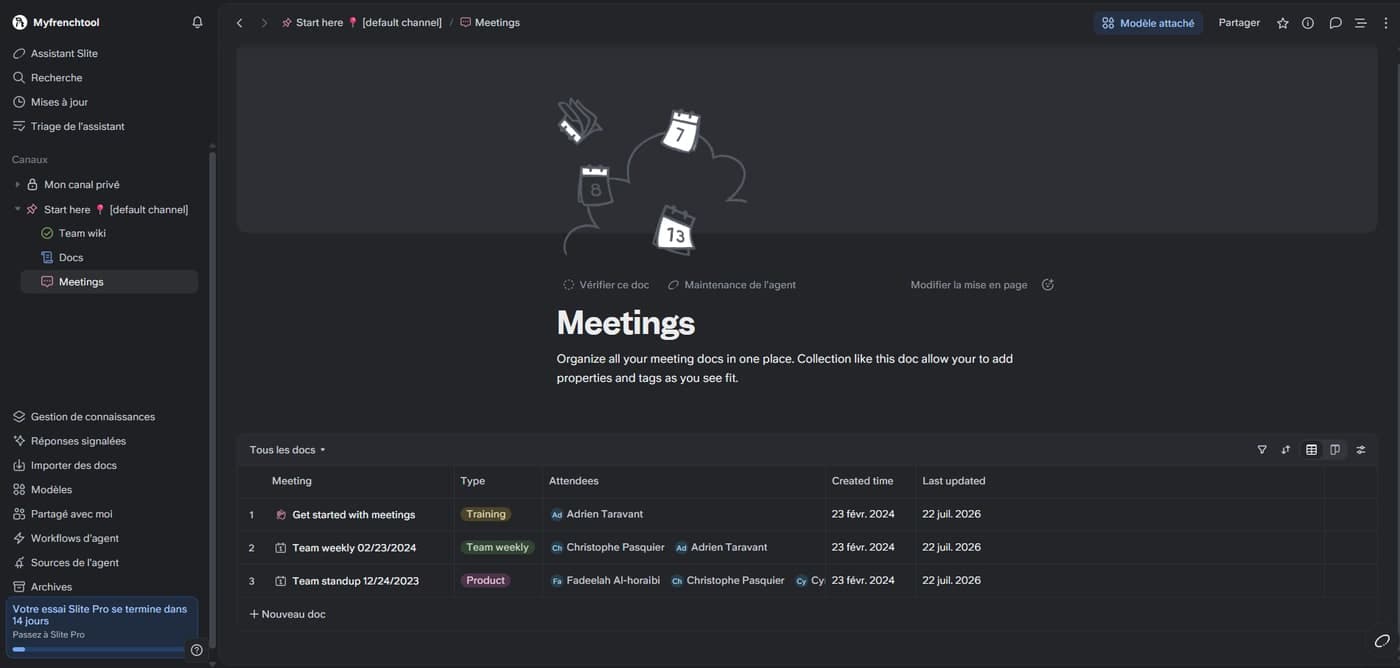Image resolution: width=1400 pixels, height=668 pixels.
Task: Open the notifications bell icon
Action: tap(197, 22)
